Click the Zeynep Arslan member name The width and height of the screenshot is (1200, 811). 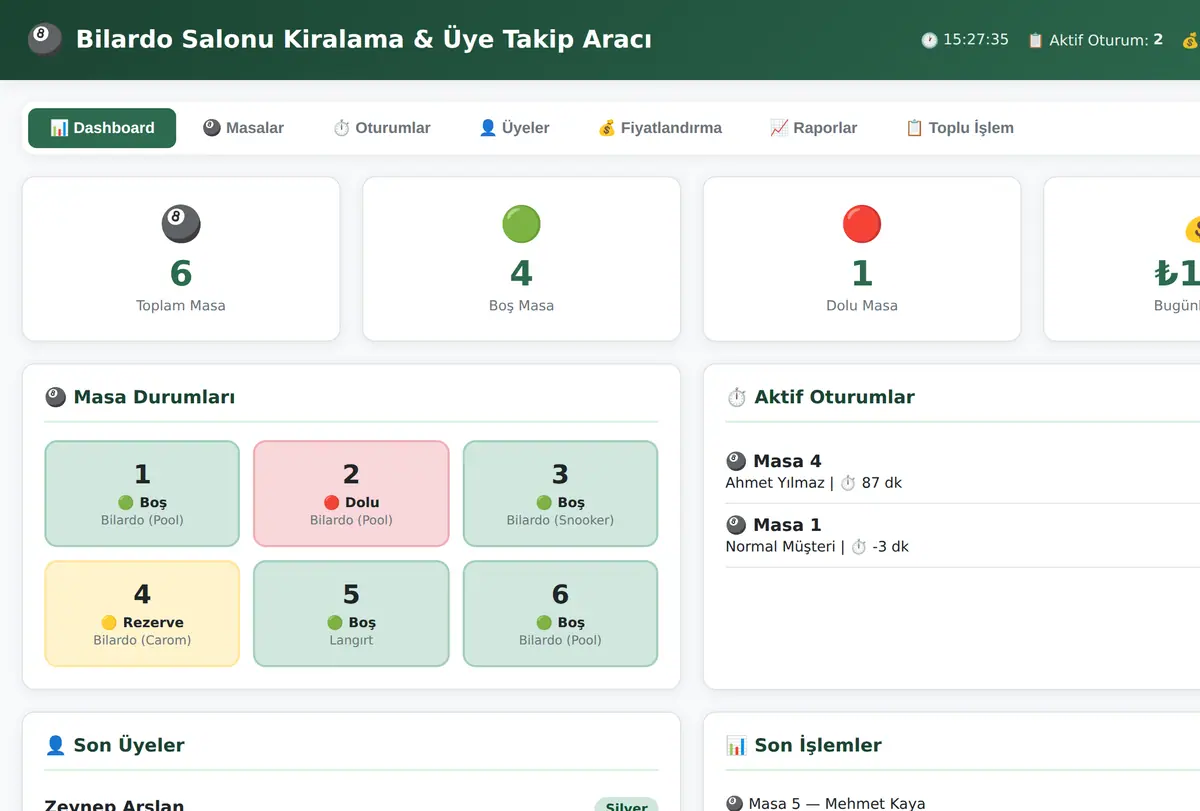point(114,804)
